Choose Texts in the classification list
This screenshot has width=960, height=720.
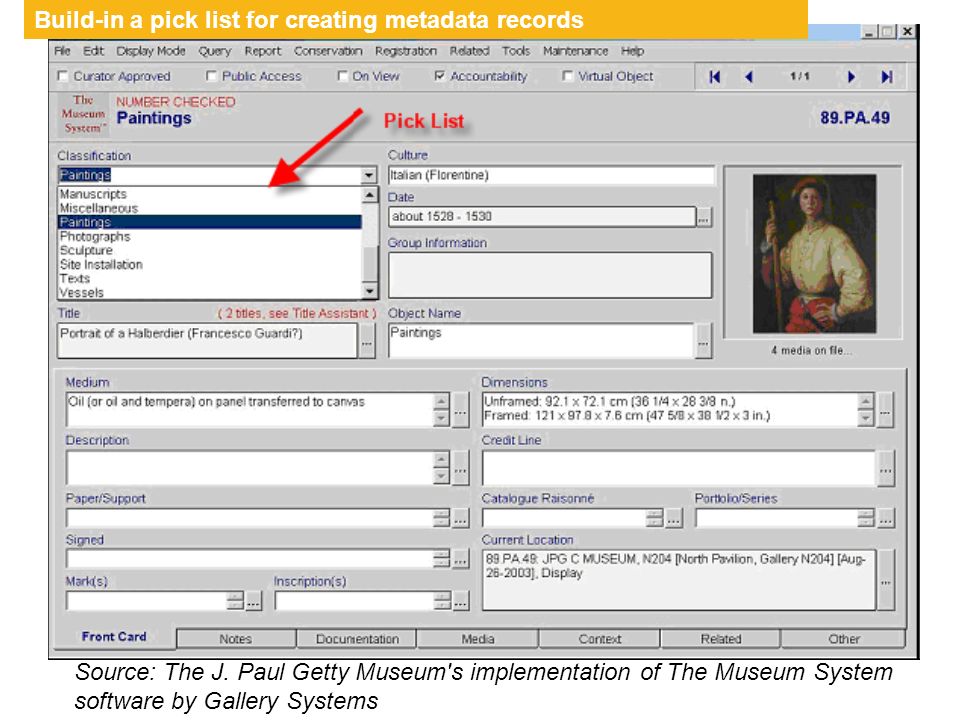pyautogui.click(x=210, y=279)
